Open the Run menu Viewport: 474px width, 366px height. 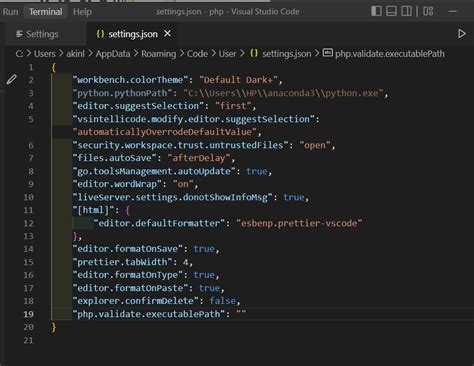pyautogui.click(x=10, y=12)
